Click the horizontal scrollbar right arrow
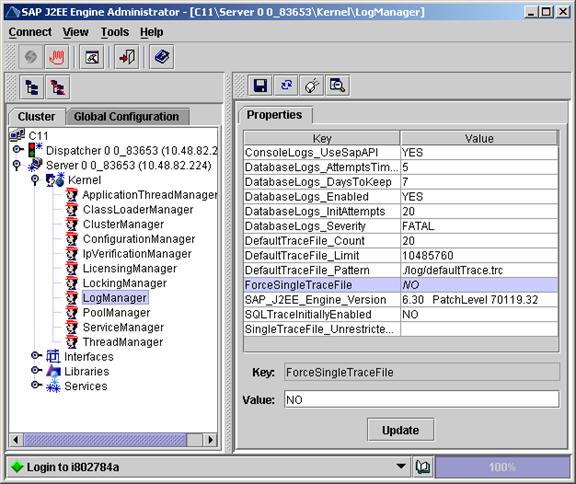This screenshot has height=484, width=576. click(x=210, y=440)
